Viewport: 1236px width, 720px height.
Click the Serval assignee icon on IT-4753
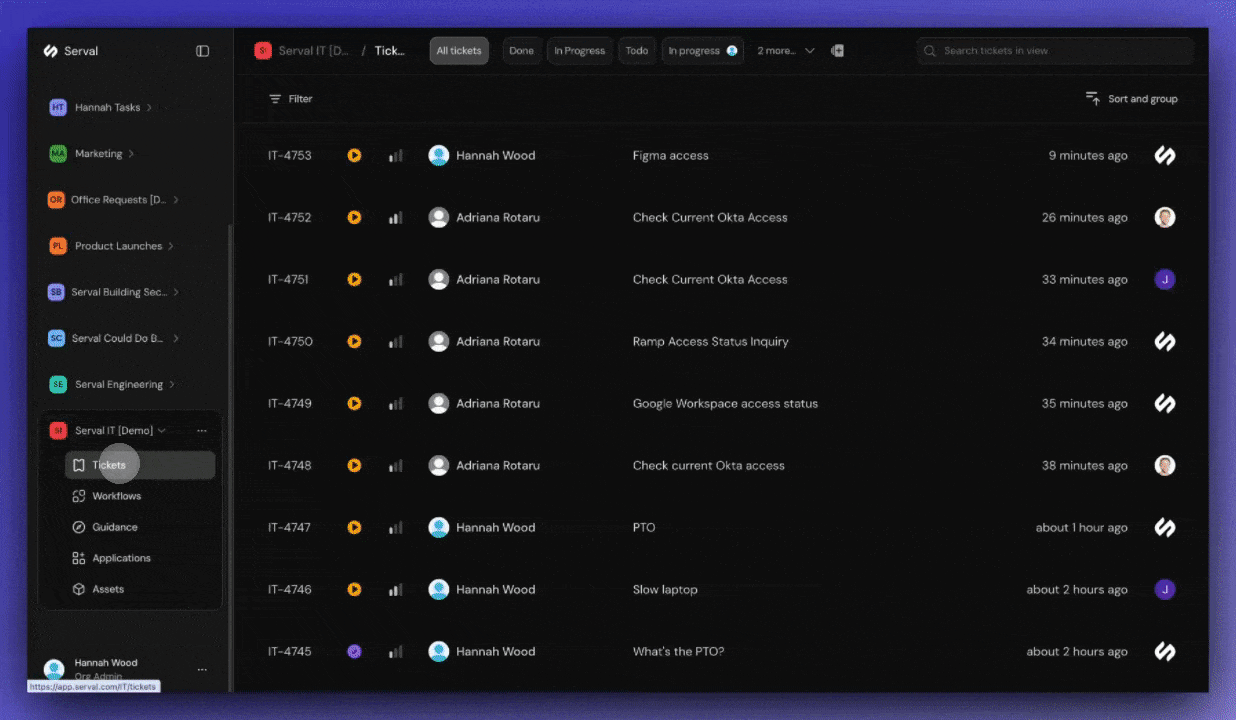(x=1165, y=156)
